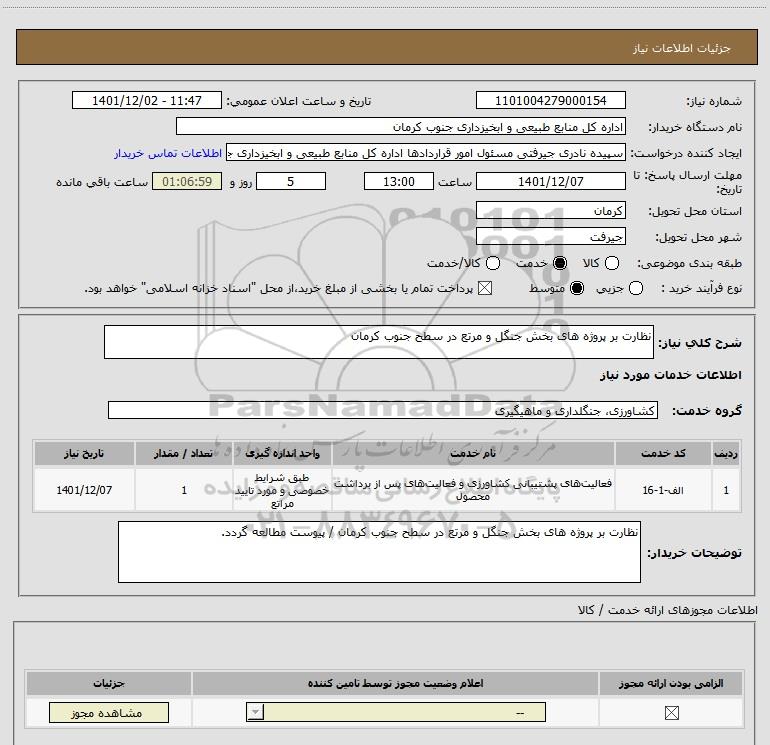Screen dimensions: 770x745
Task: Click the delivery province field کرمان
Action: (550, 210)
